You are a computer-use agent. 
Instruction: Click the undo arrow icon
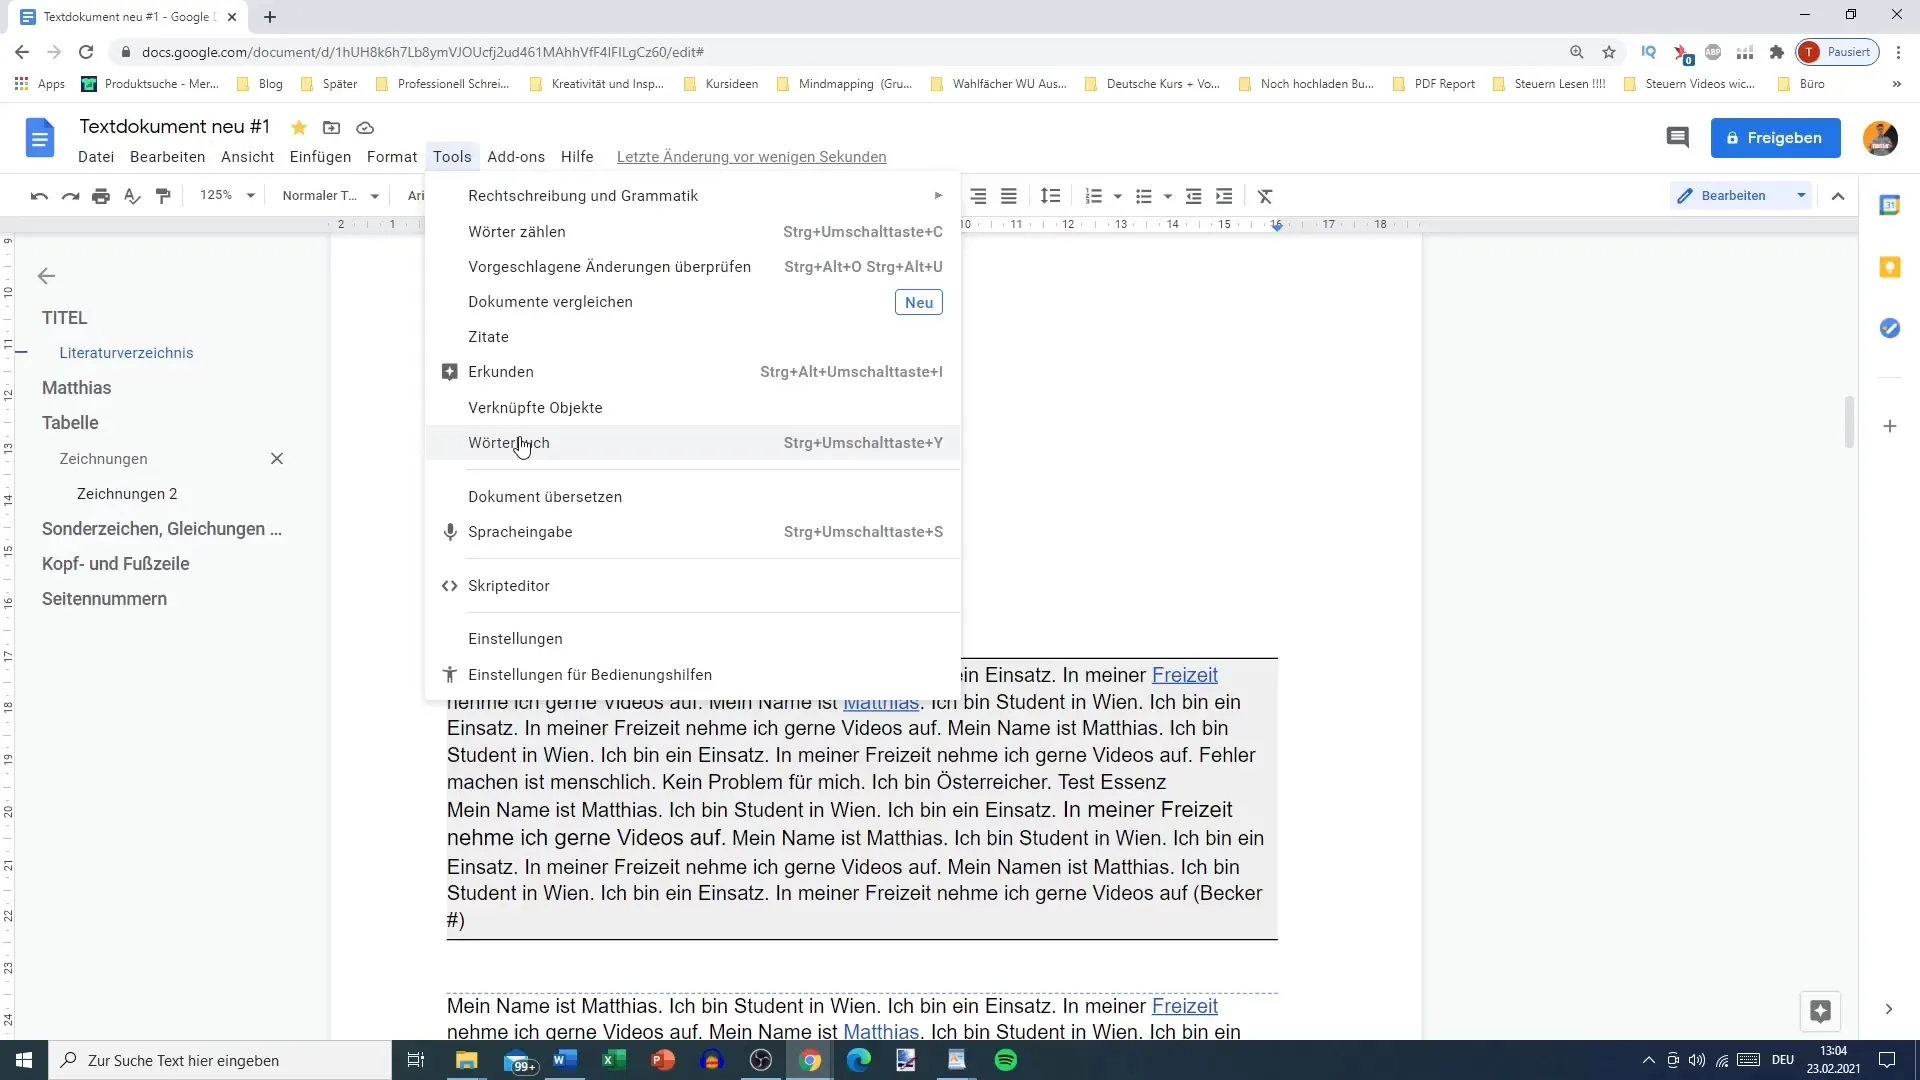[40, 195]
